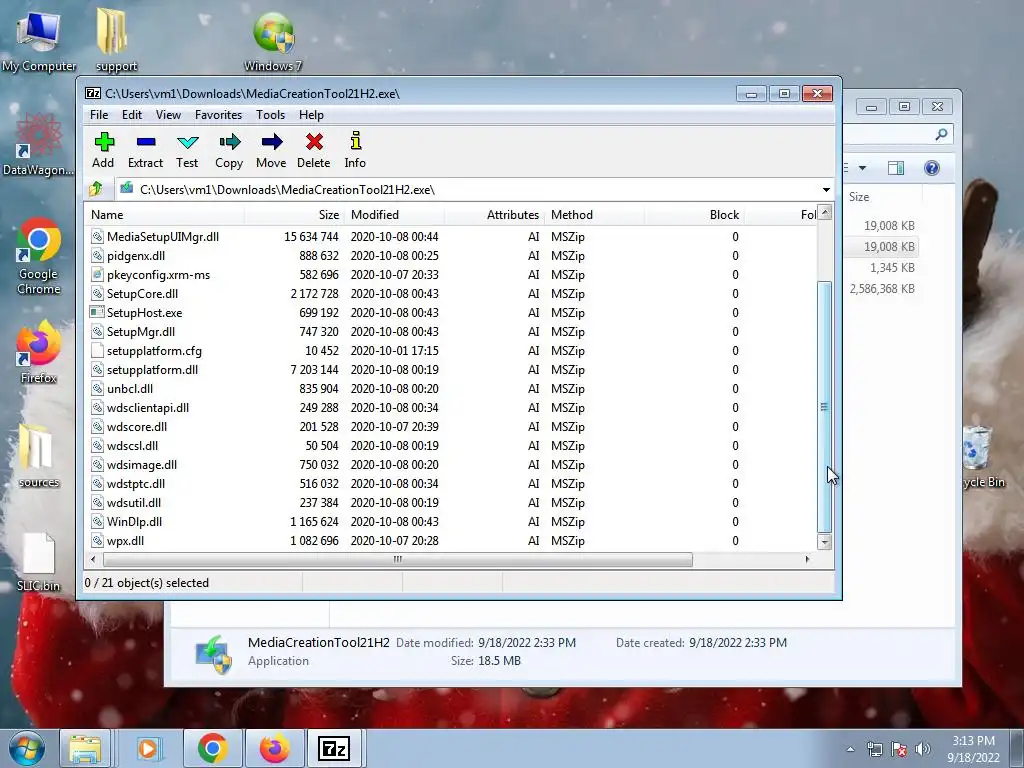The height and width of the screenshot is (768, 1024).
Task: Open Action Center flag tray icon
Action: (899, 749)
